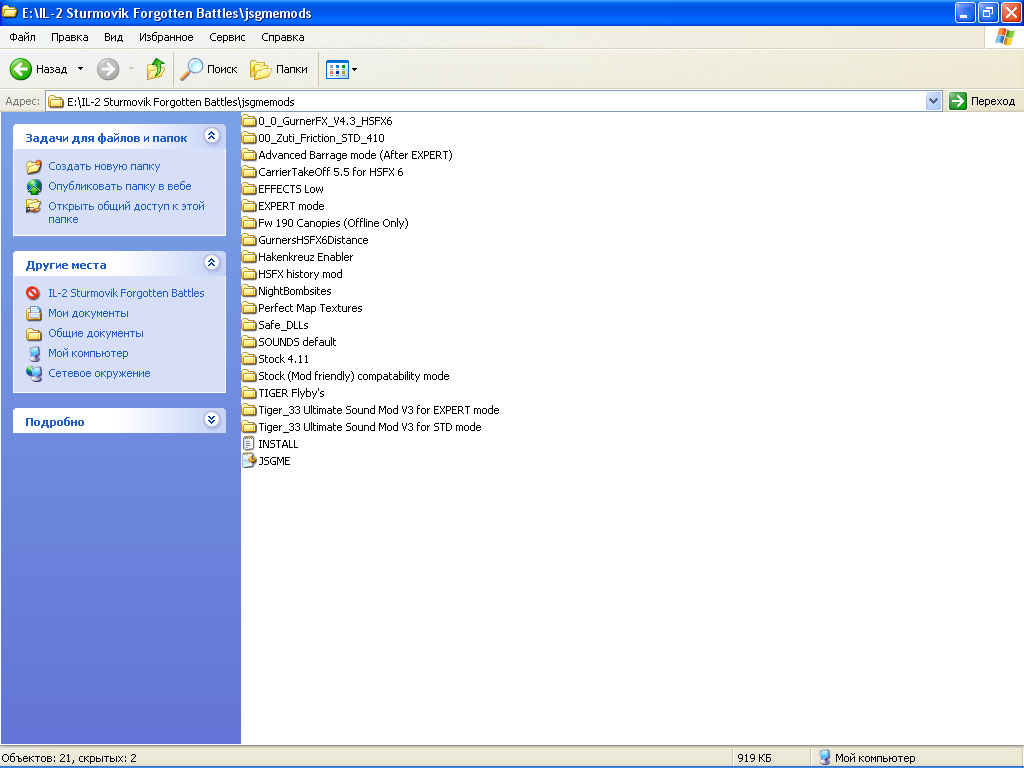Click '919 КБ' in the status bar
This screenshot has width=1024, height=768.
click(754, 758)
